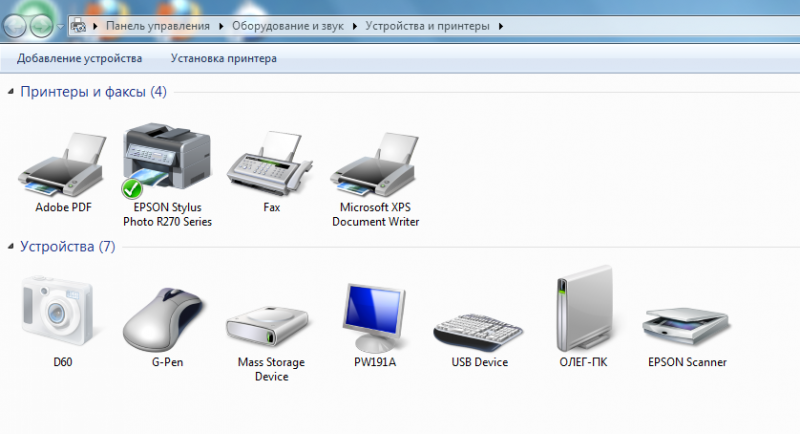Select the PW191A monitor icon
This screenshot has height=434, width=800.
[374, 317]
